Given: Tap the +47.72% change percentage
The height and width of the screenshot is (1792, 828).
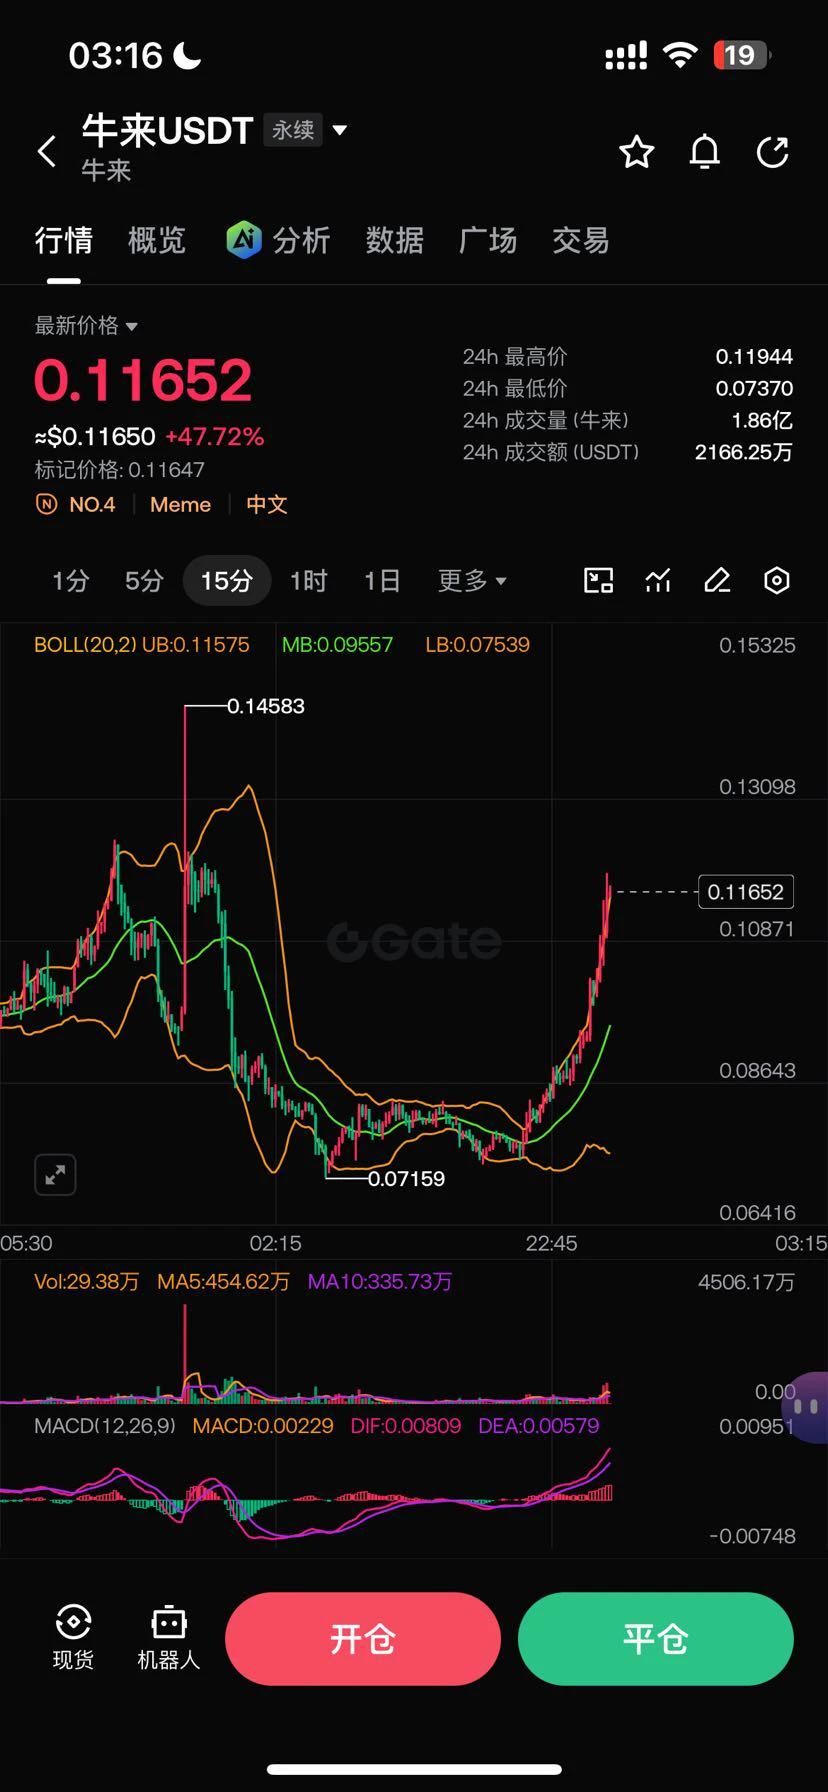Looking at the screenshot, I should point(215,437).
